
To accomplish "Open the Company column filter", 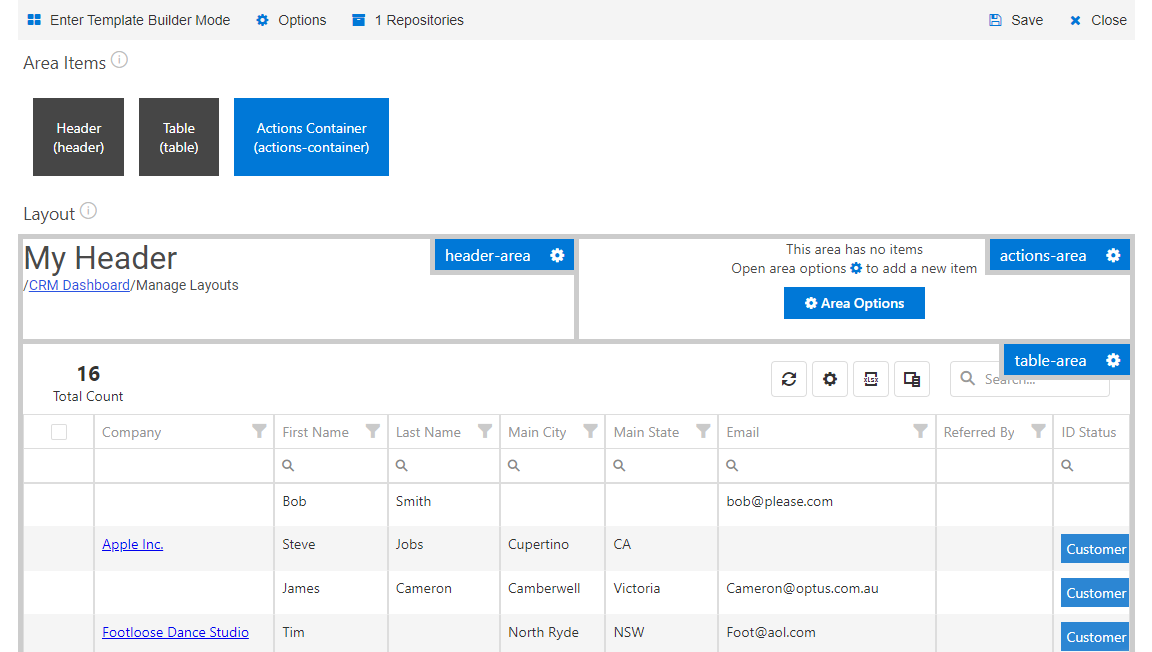I will [259, 431].
